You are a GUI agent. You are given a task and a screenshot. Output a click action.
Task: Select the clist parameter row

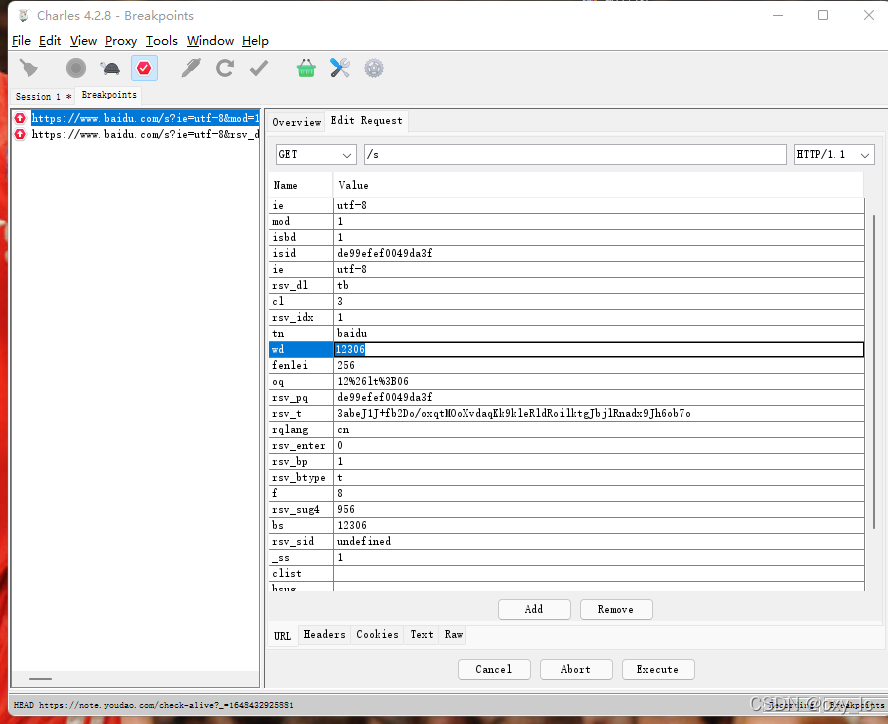tap(566, 573)
